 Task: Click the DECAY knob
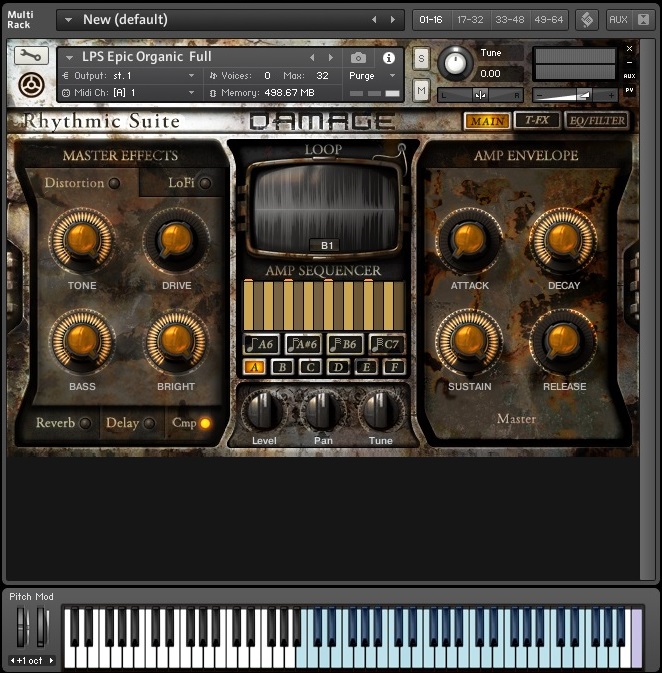pyautogui.click(x=563, y=240)
